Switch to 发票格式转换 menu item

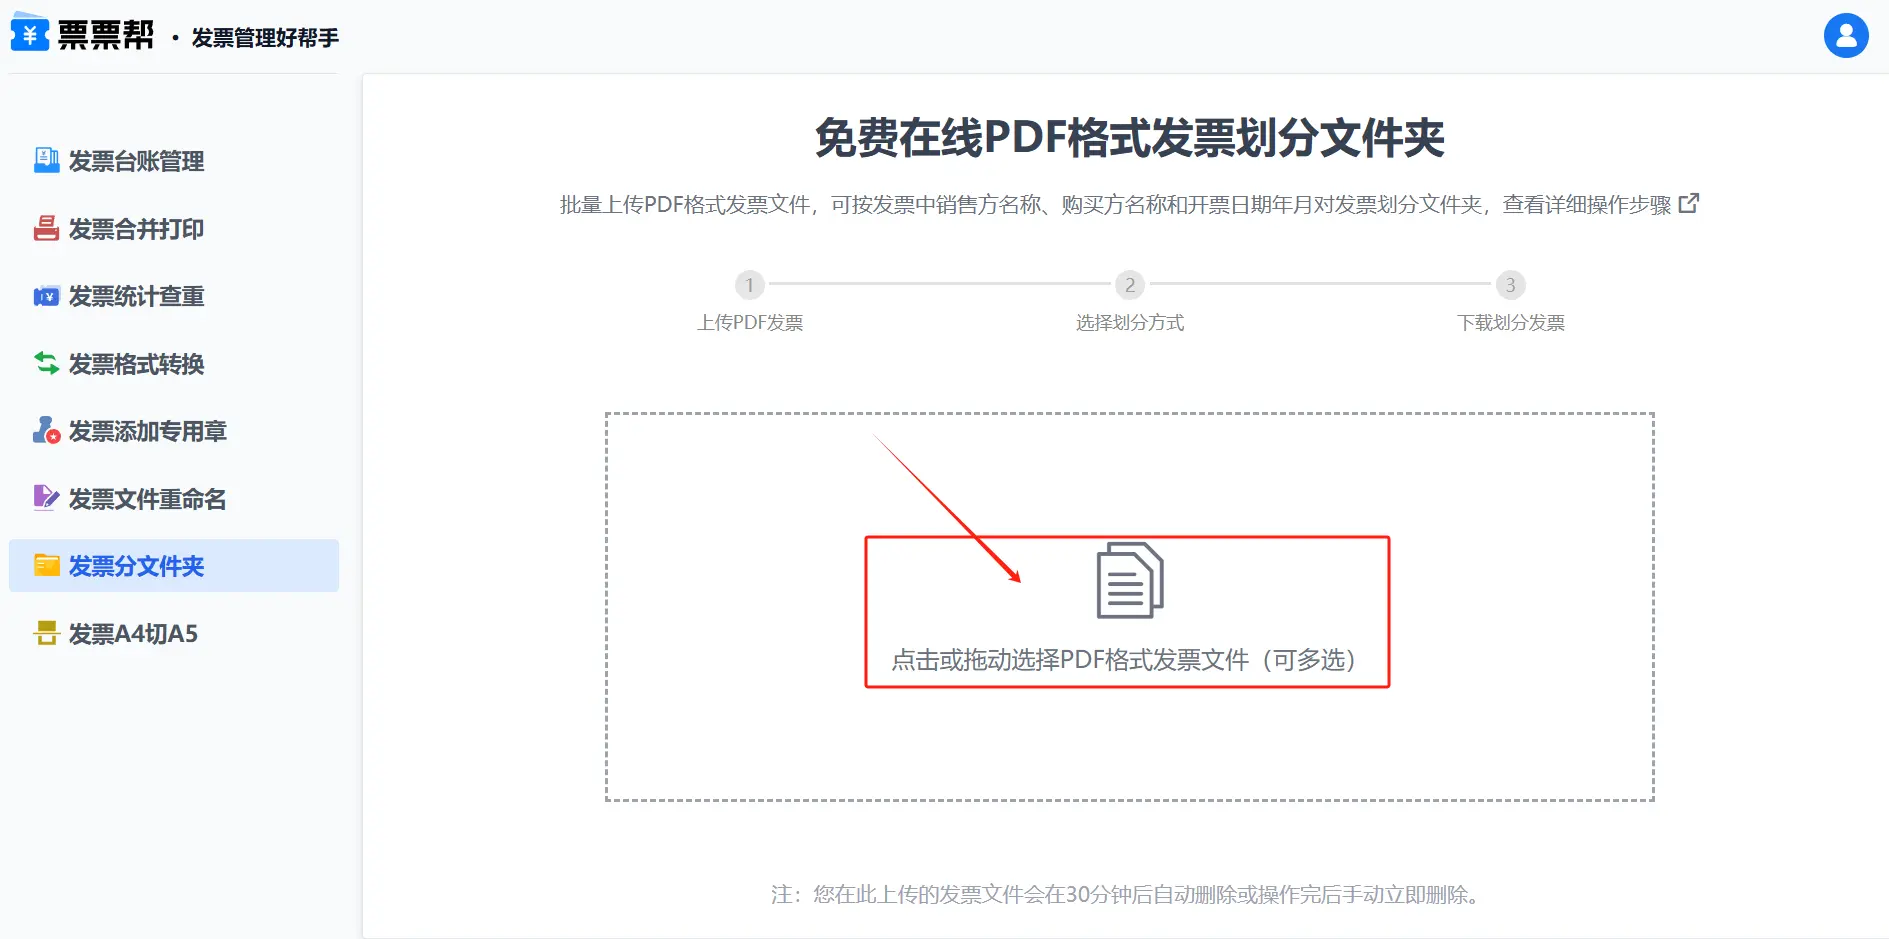coord(136,364)
